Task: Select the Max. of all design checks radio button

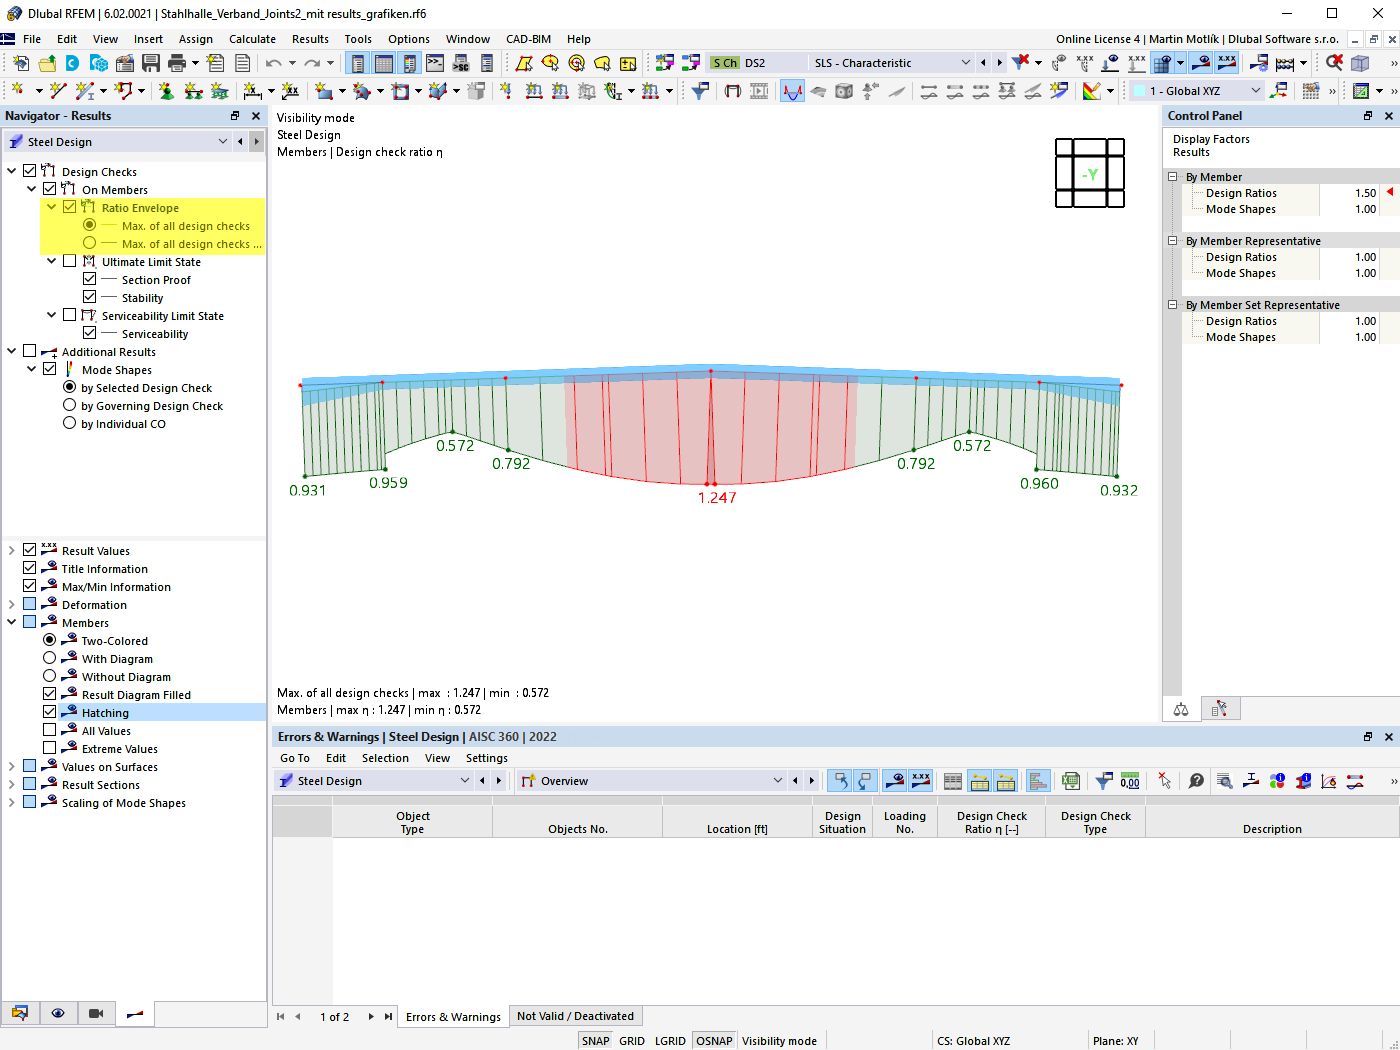Action: click(x=90, y=226)
